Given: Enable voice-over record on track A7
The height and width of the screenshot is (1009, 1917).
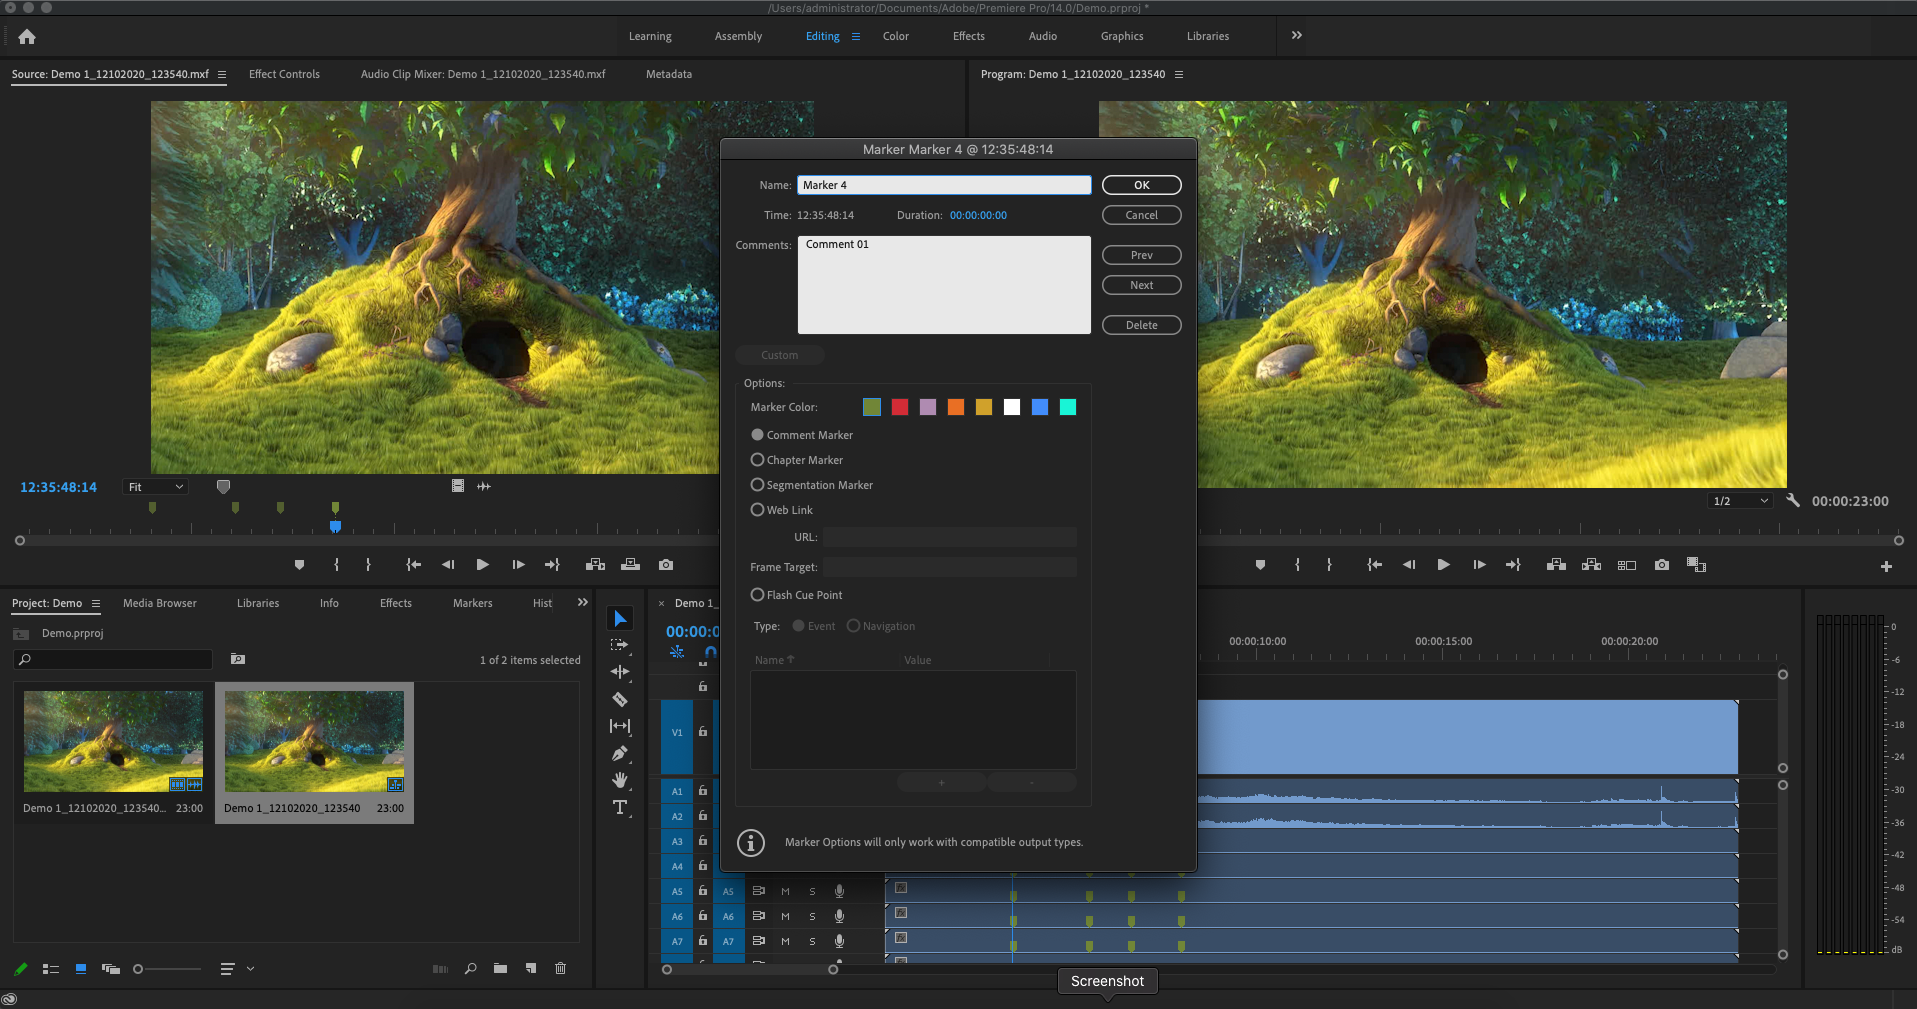Looking at the screenshot, I should [839, 941].
